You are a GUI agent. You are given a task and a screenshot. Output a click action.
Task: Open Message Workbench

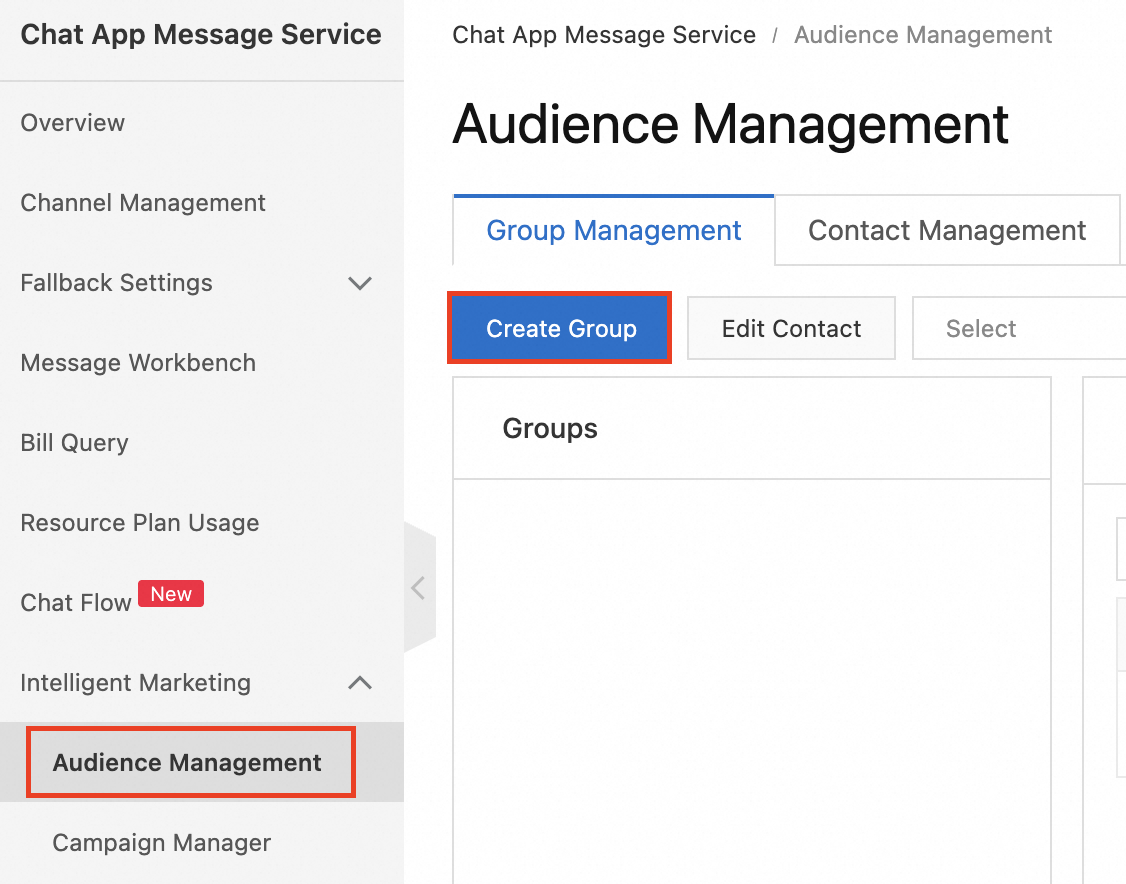(x=138, y=363)
